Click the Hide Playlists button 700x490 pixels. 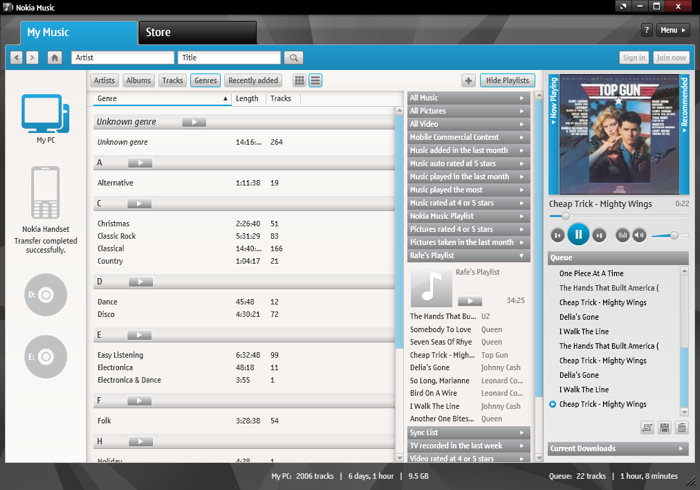coord(508,80)
